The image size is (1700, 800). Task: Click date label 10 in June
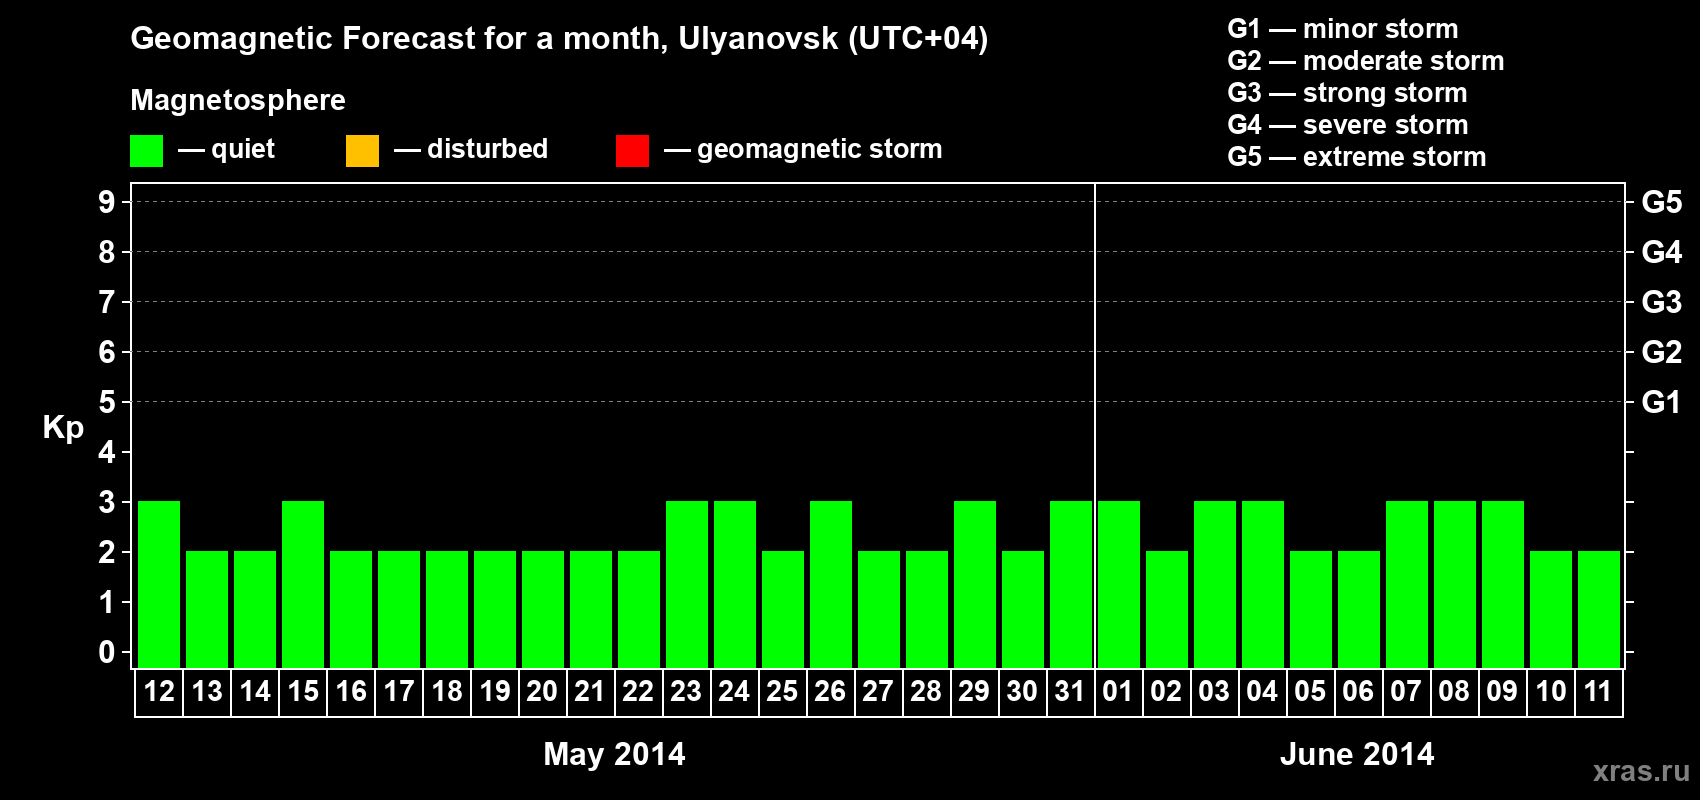(x=1551, y=691)
